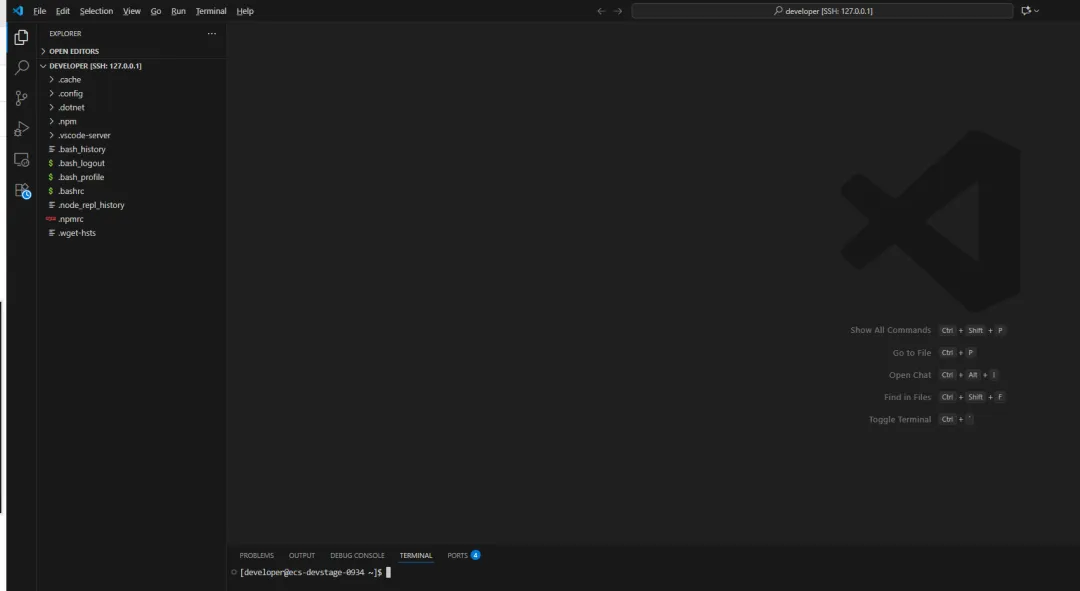Open the Edit menu
The image size is (1080, 591).
[x=63, y=11]
